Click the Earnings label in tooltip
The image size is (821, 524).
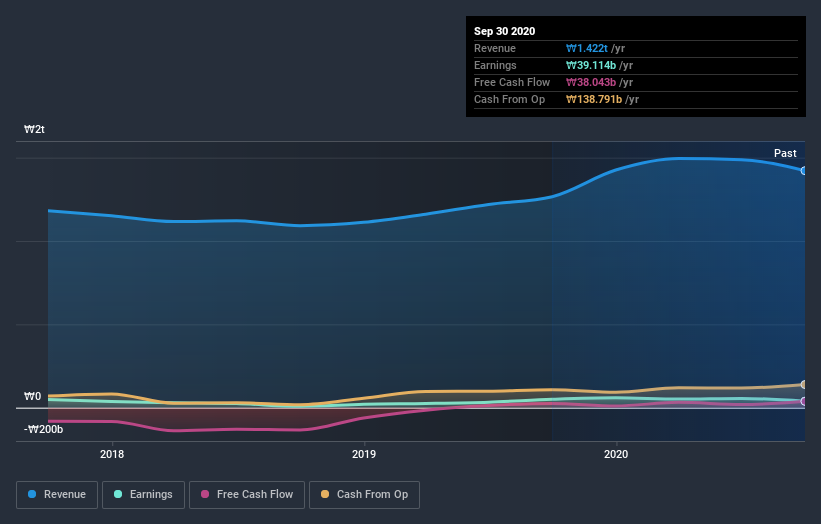(x=495, y=65)
